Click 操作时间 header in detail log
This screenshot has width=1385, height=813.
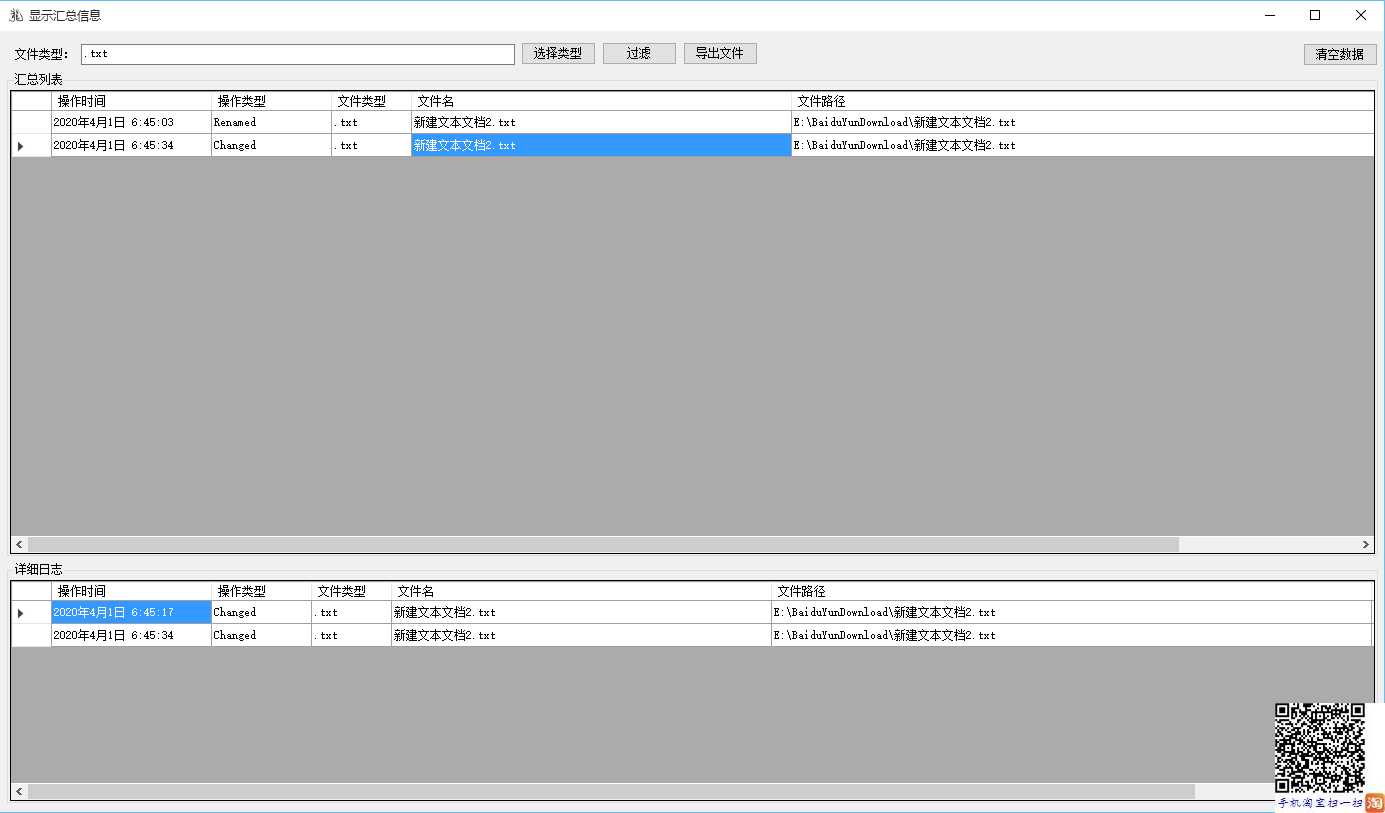[131, 591]
